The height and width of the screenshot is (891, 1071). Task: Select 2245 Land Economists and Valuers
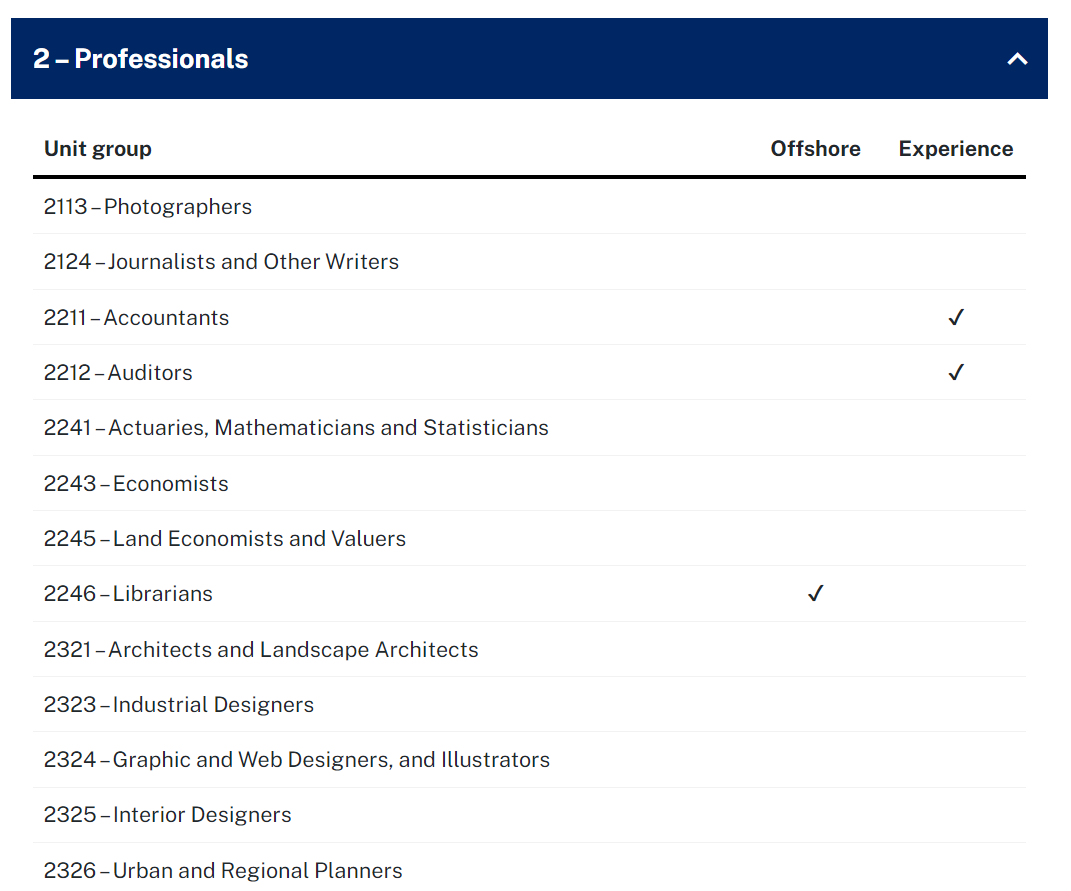[x=225, y=539]
